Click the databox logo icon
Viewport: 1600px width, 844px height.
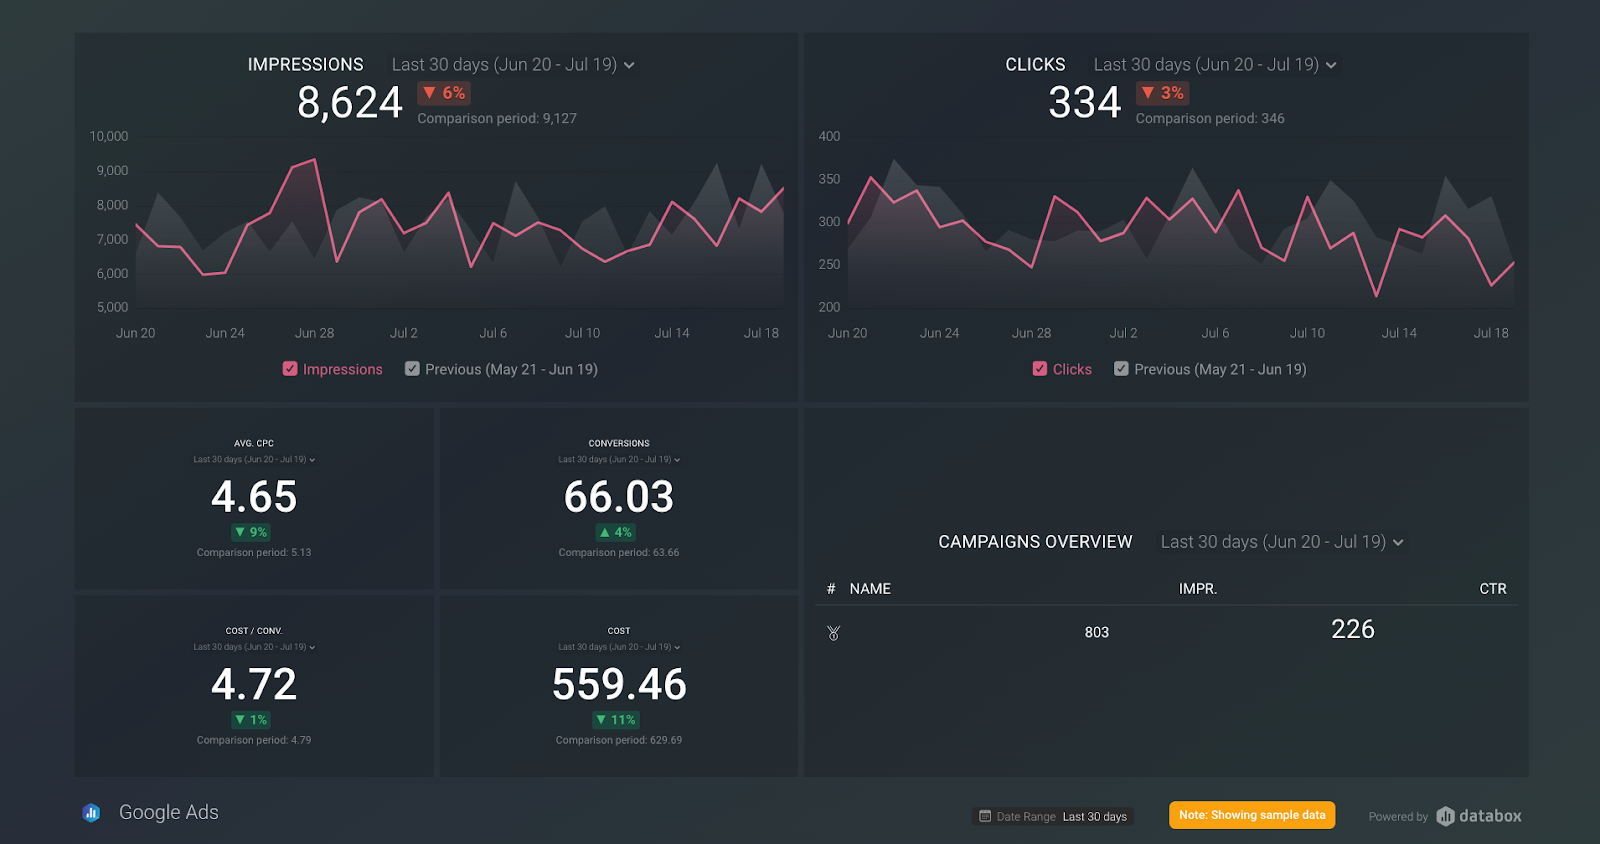(1445, 816)
